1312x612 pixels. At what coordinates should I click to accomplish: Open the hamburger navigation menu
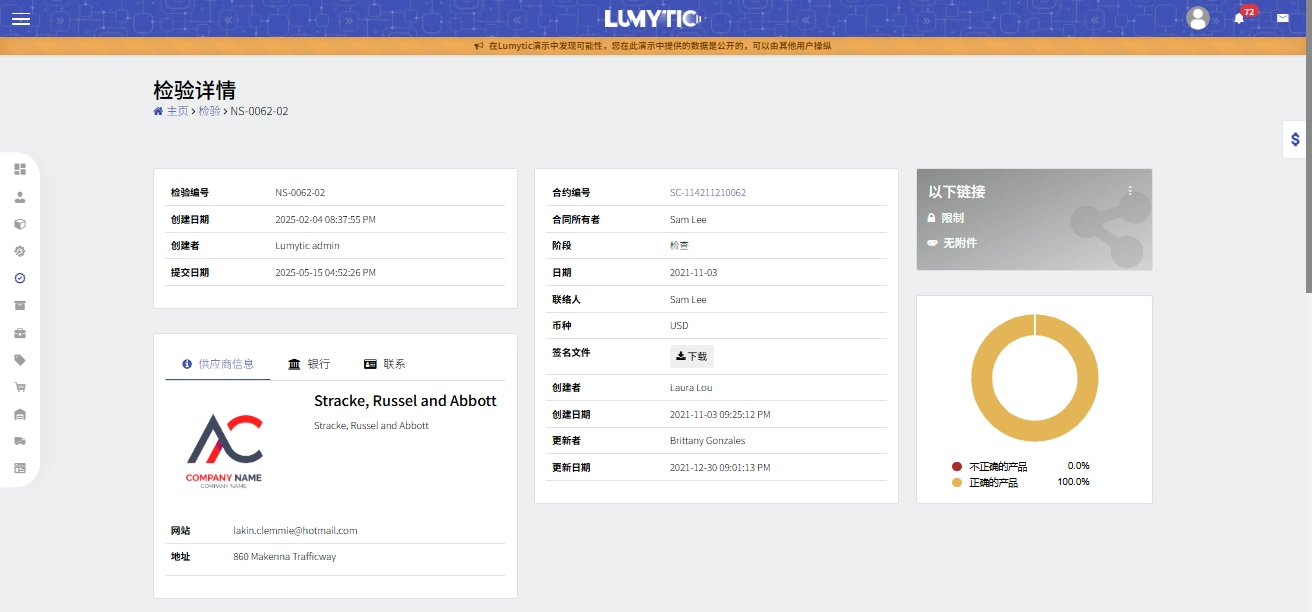click(x=21, y=18)
